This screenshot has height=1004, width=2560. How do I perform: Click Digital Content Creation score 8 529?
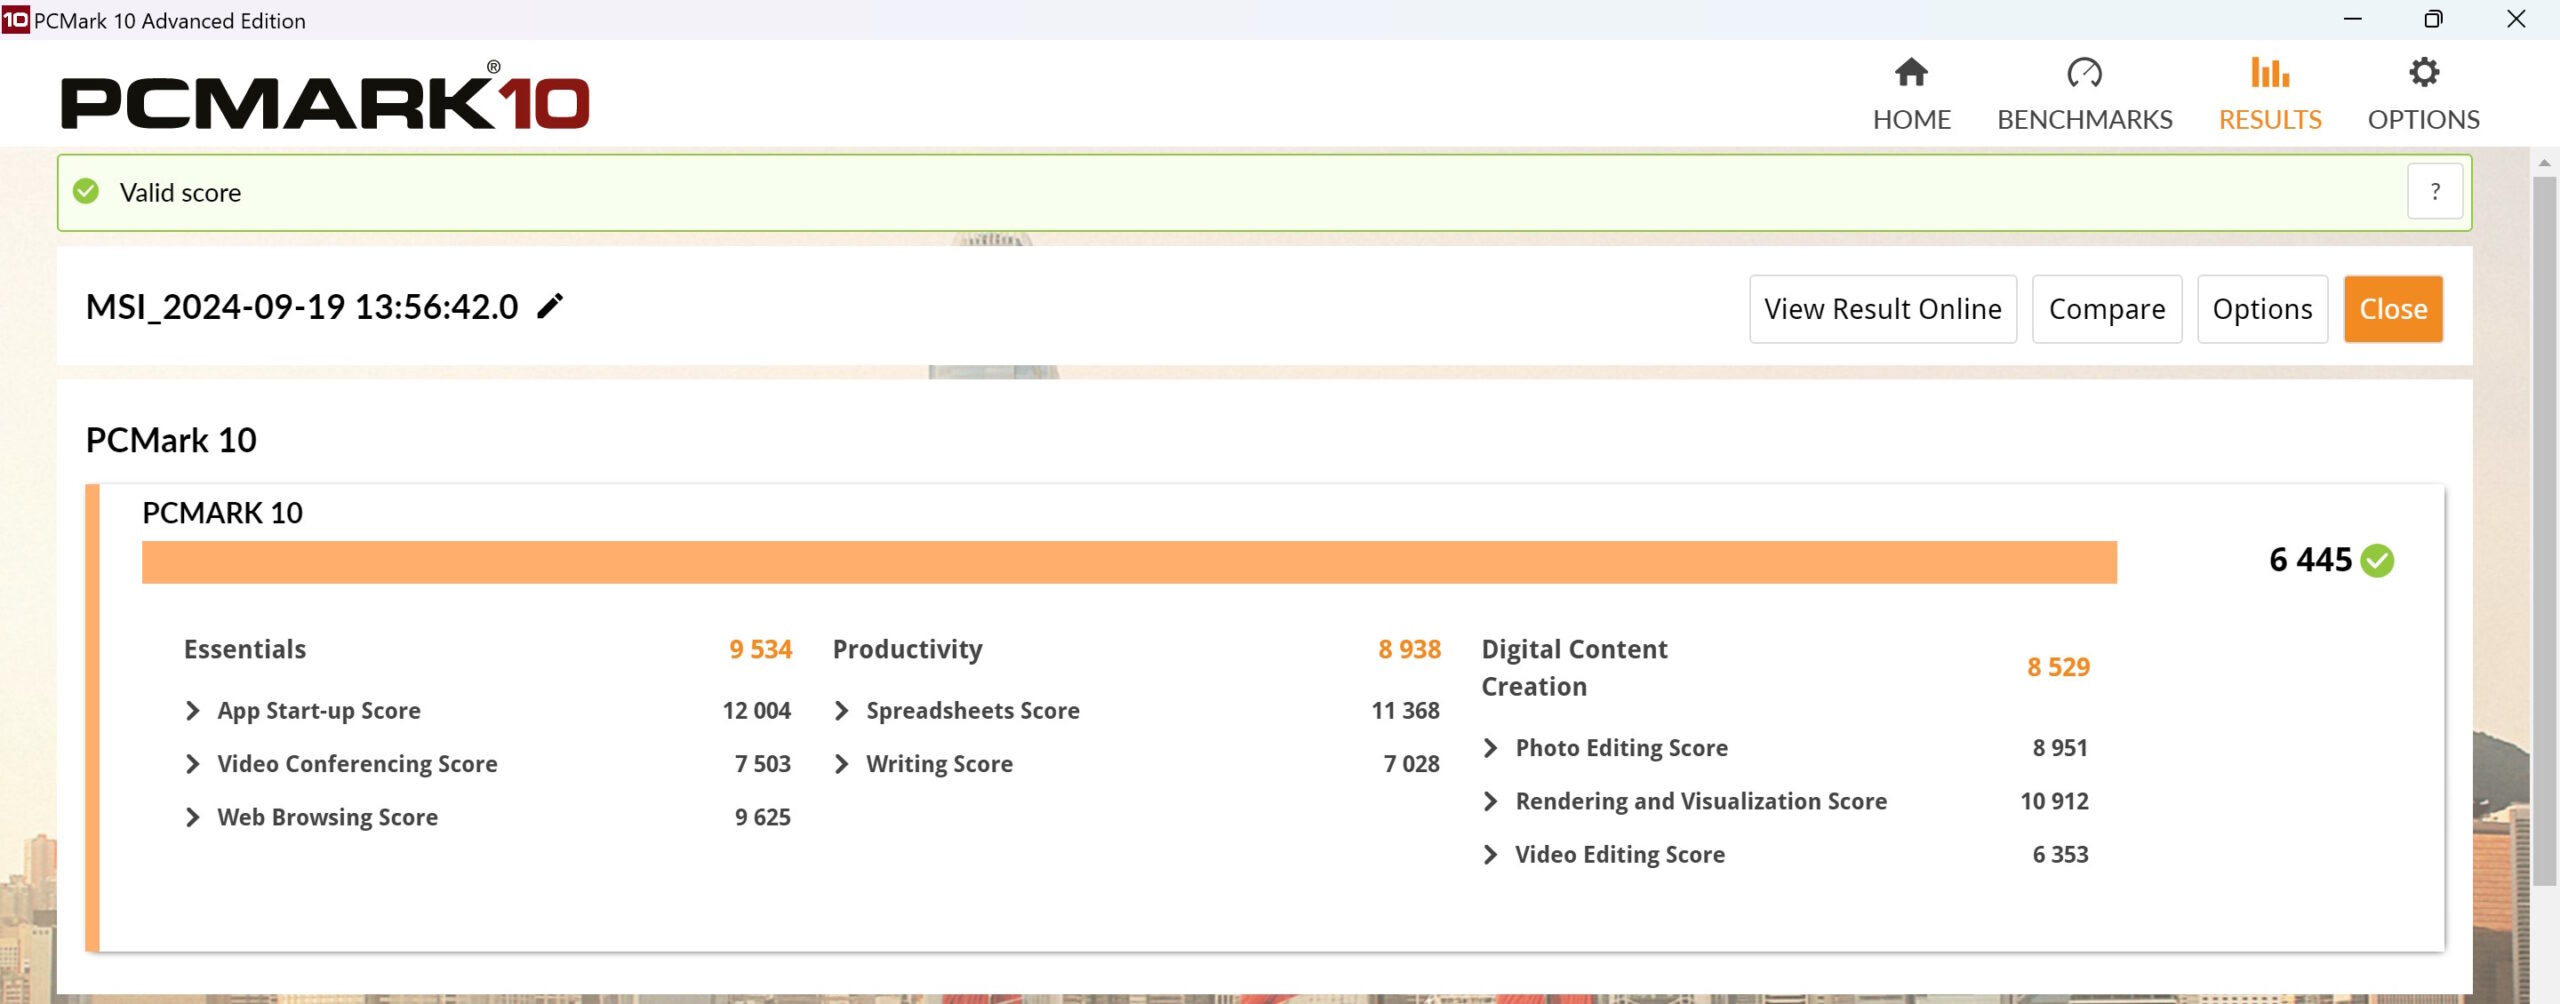point(2058,667)
